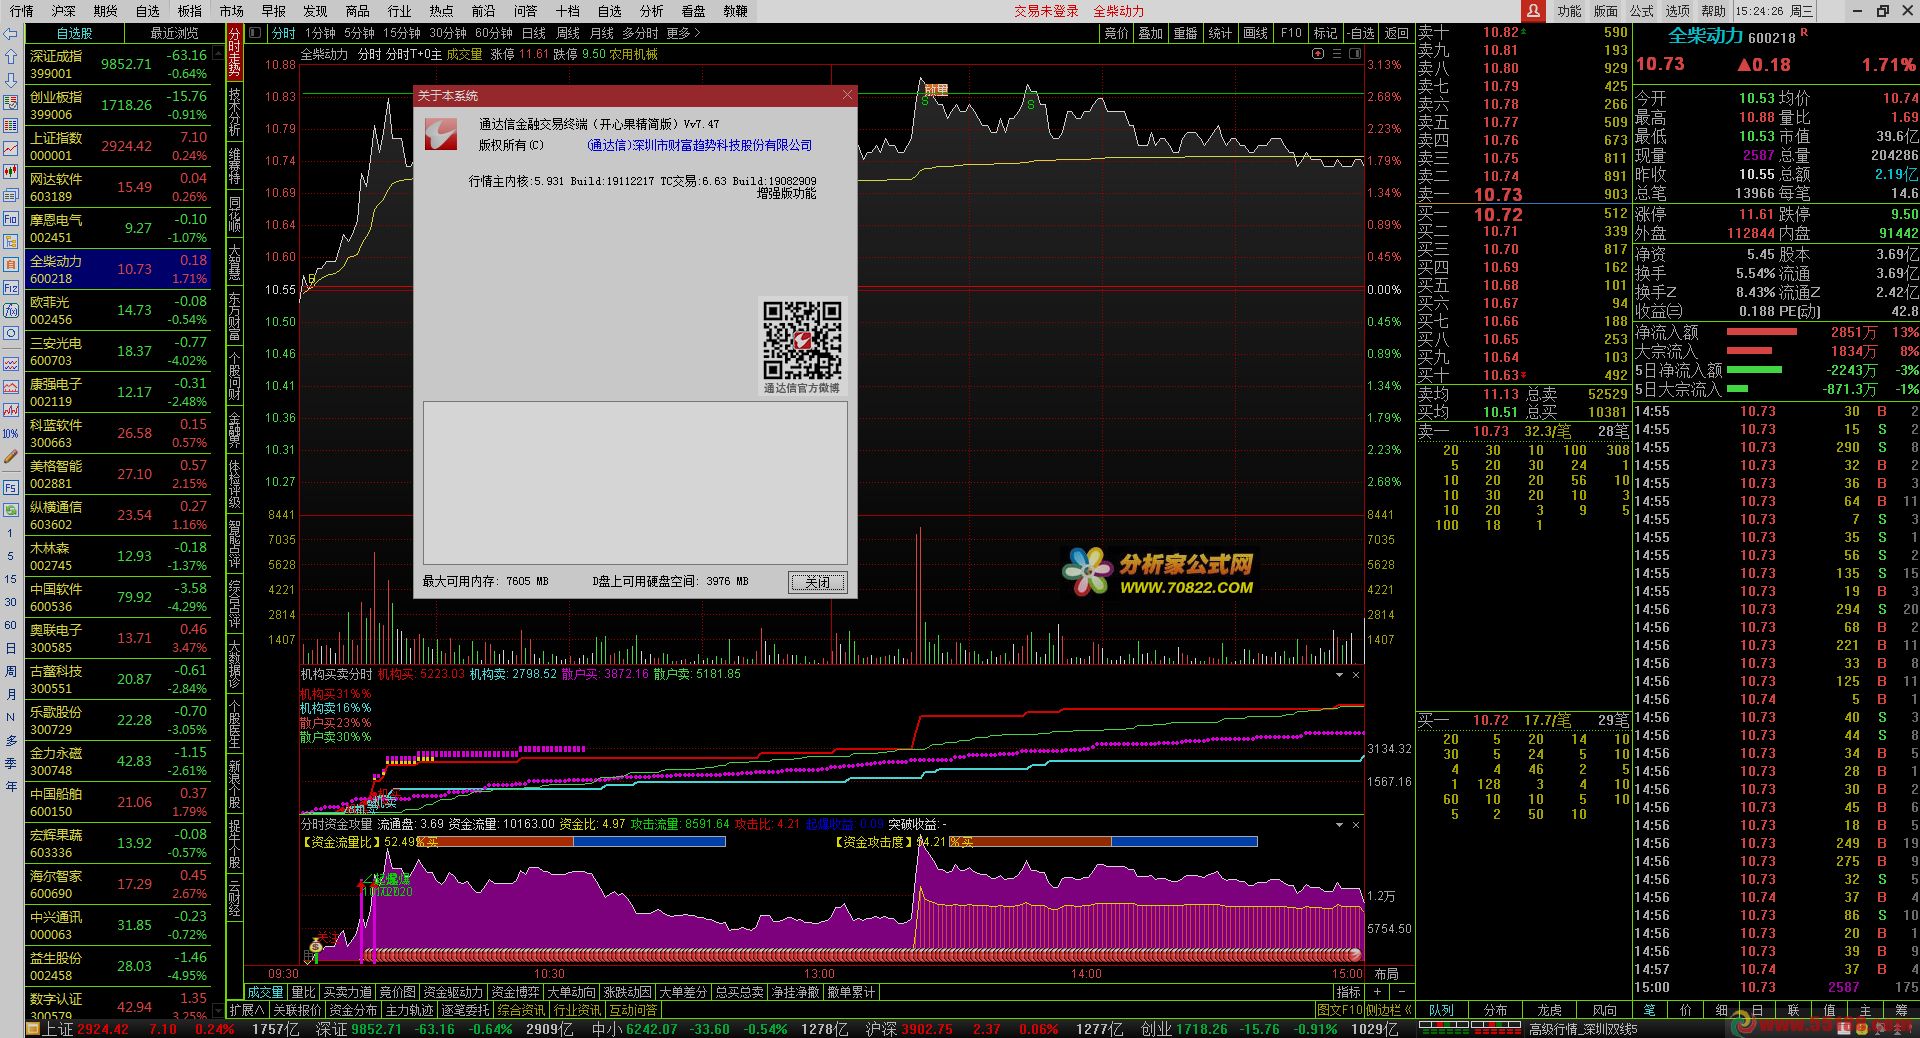The width and height of the screenshot is (1920, 1038).
Task: Close the 关于本系统 dialog with X icon
Action: point(847,95)
